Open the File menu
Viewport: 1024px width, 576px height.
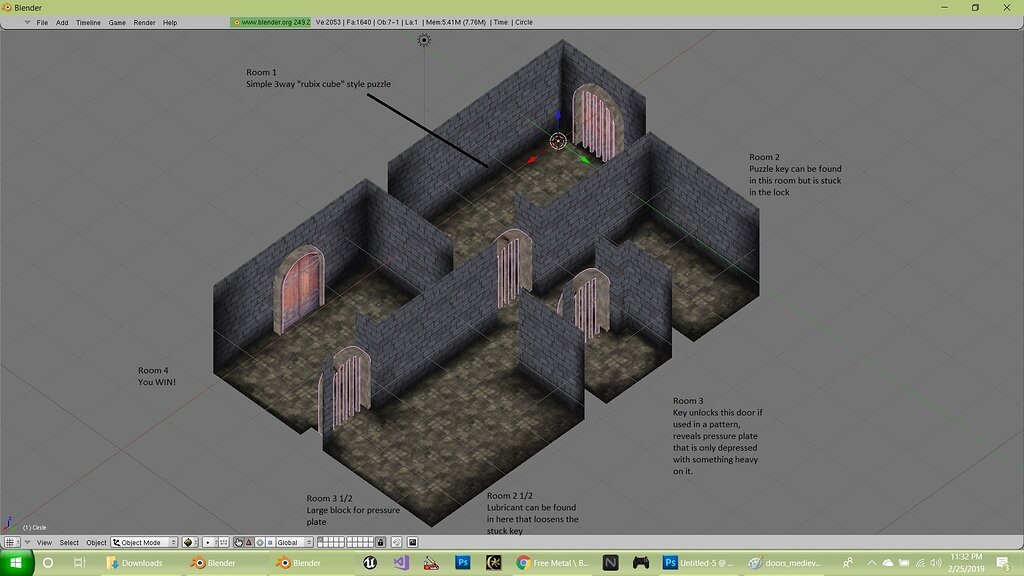point(42,22)
